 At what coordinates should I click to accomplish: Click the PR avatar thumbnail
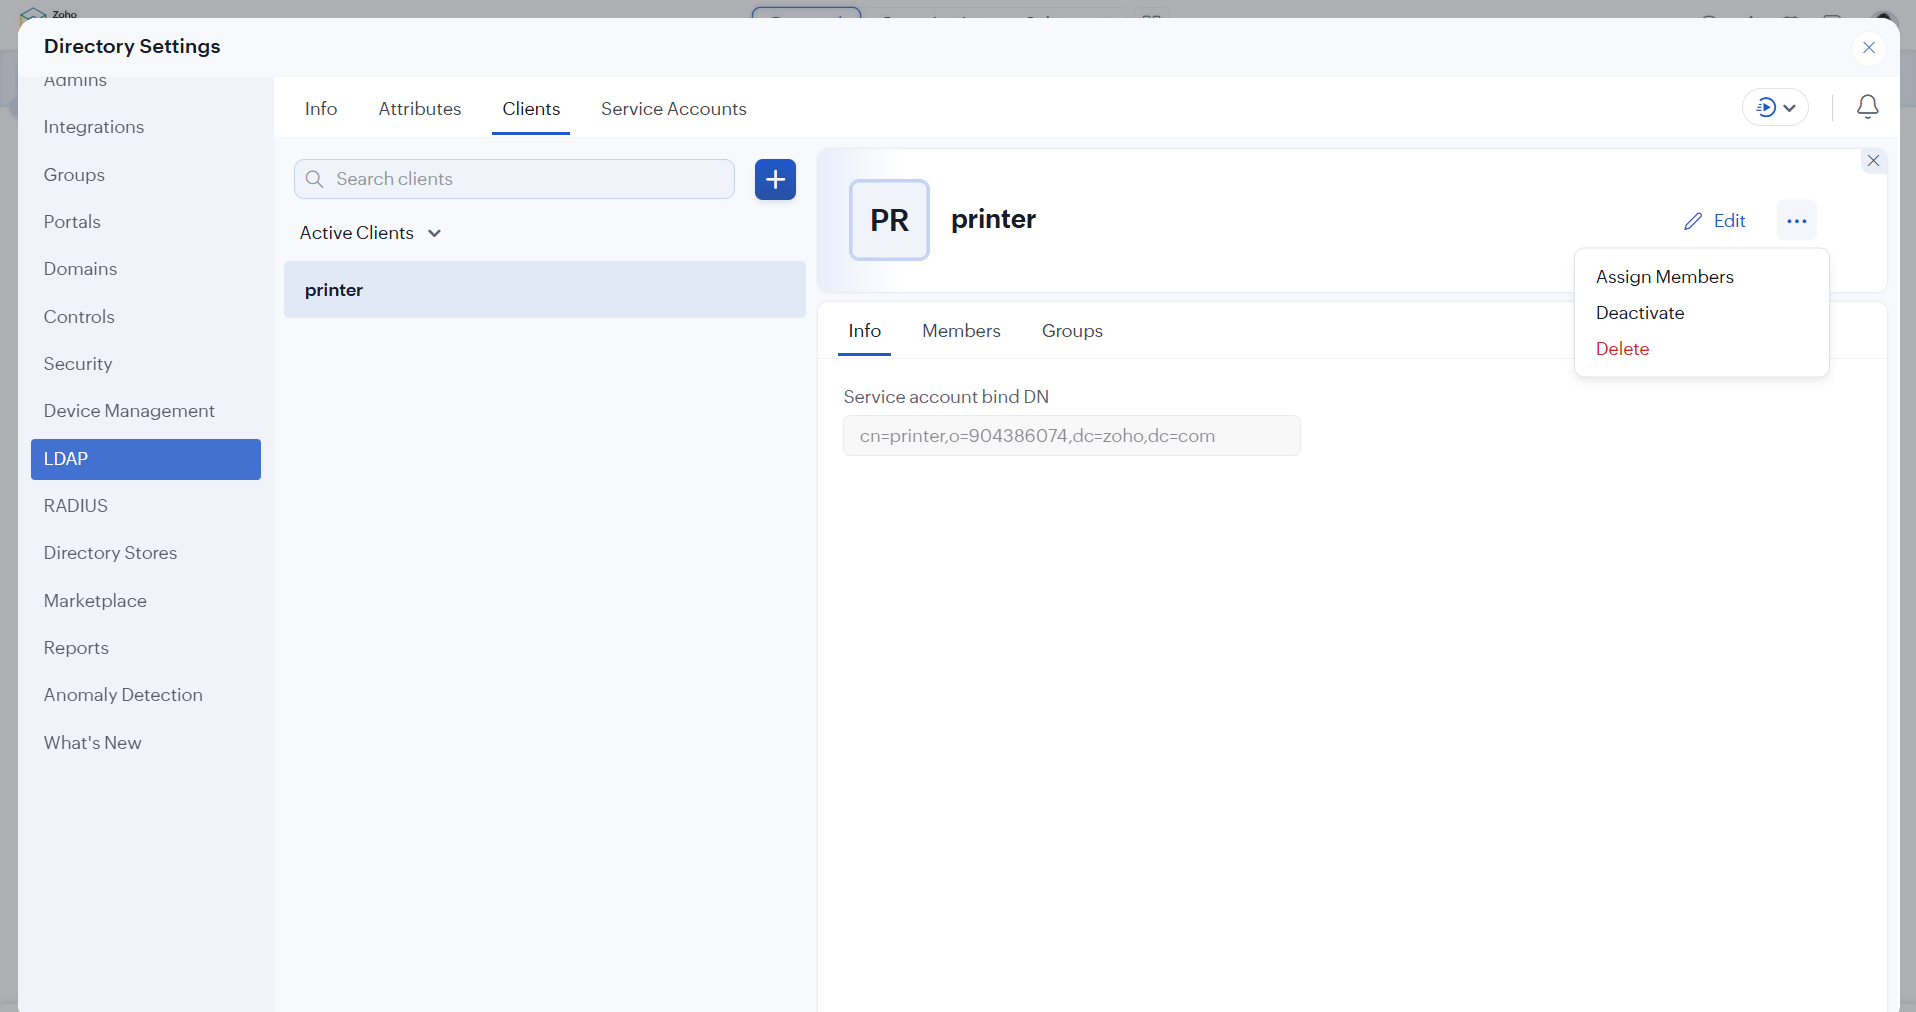click(x=889, y=220)
